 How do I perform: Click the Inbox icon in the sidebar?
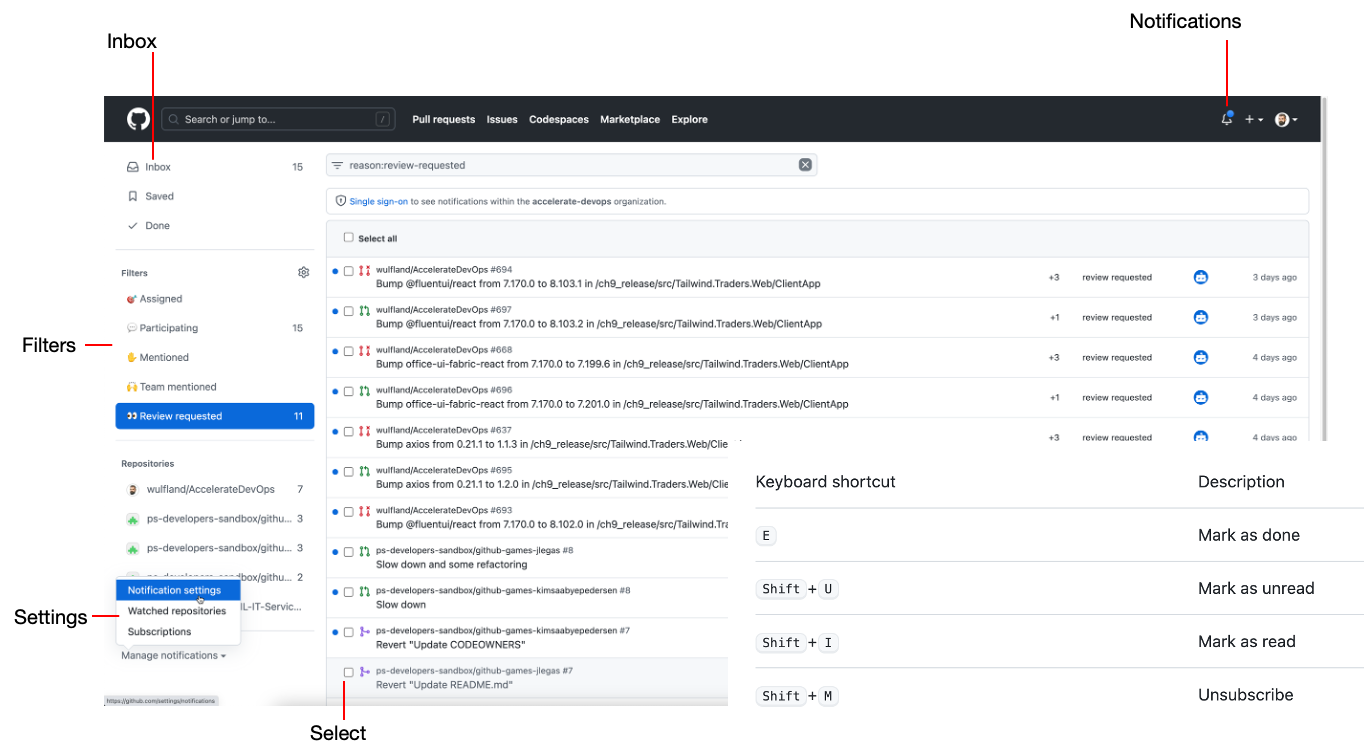[x=133, y=166]
